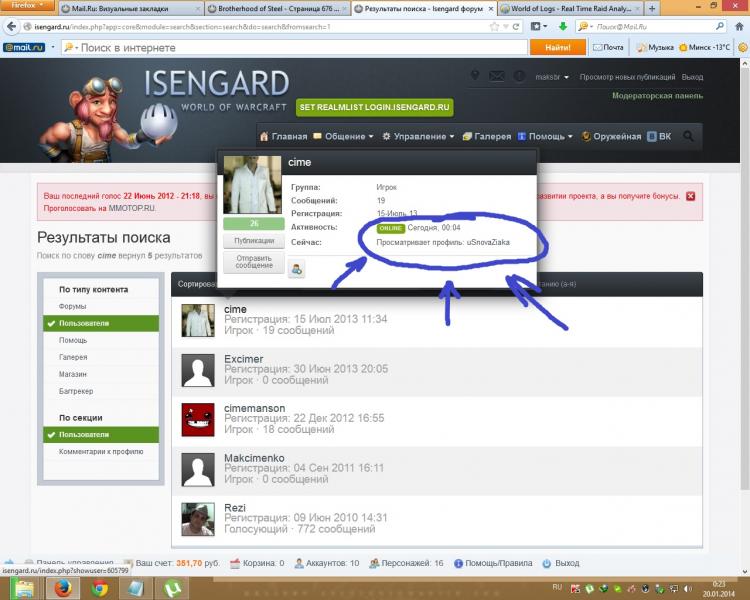
Task: Bookmark page with star icon
Action: 494,27
